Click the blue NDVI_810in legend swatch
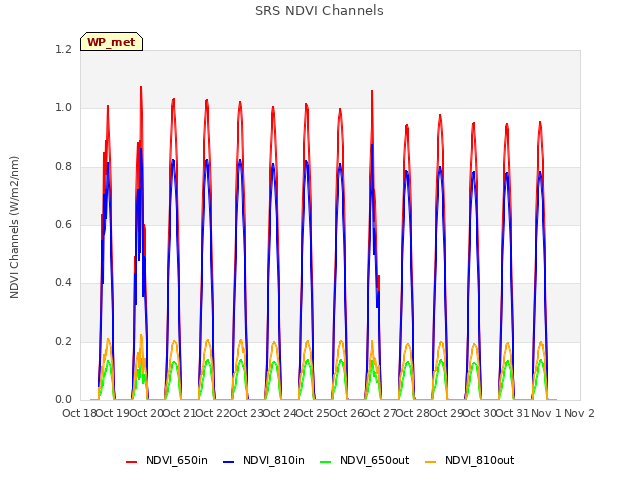This screenshot has width=640, height=480. click(x=229, y=462)
